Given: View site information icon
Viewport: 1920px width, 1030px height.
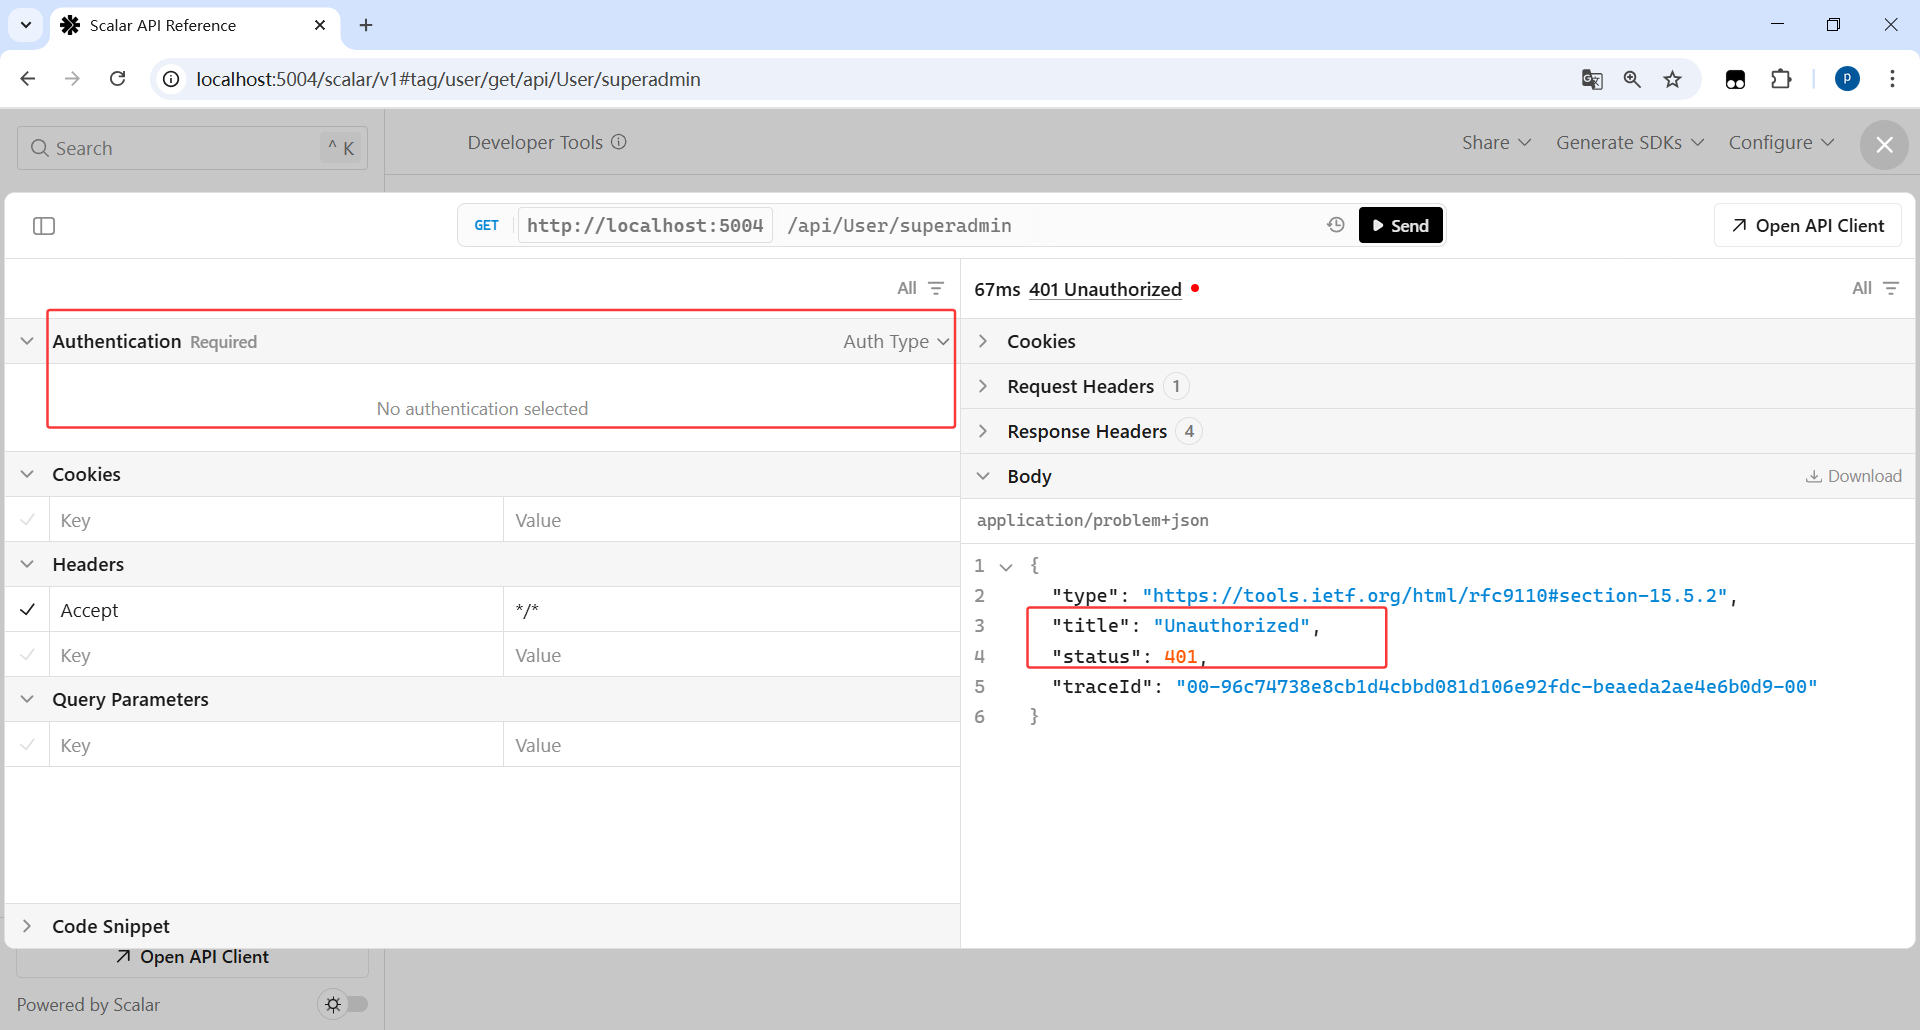Looking at the screenshot, I should click(x=172, y=79).
